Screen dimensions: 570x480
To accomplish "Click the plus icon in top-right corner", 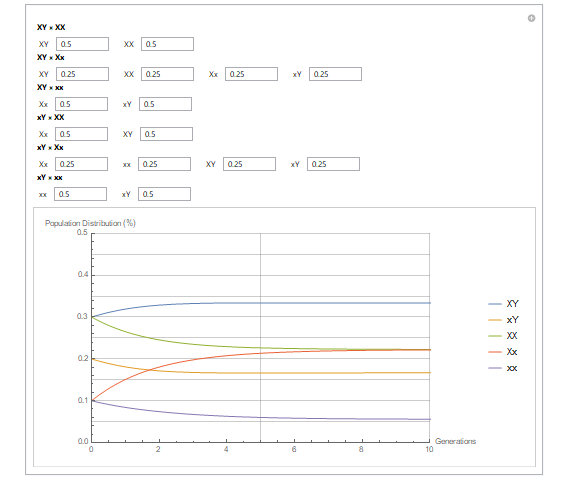I will (531, 18).
